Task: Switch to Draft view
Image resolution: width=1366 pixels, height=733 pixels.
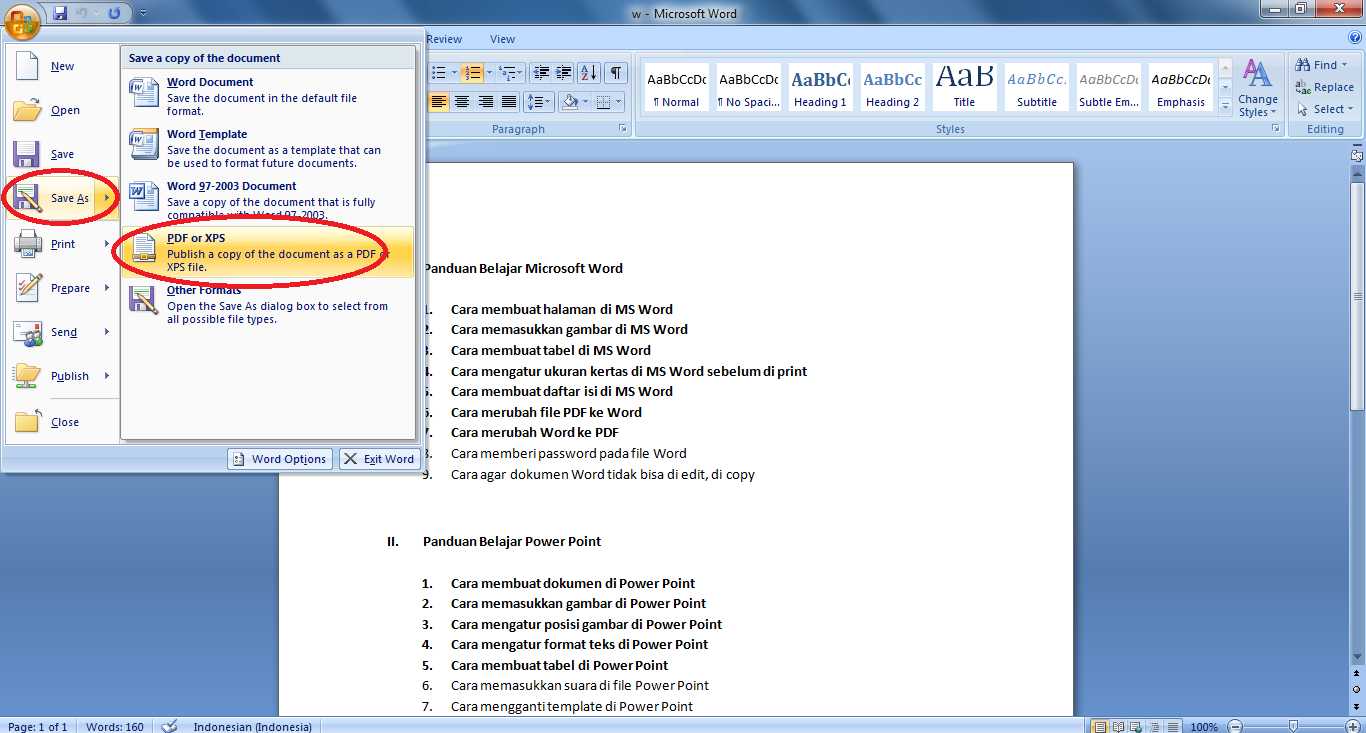Action: tap(1173, 726)
